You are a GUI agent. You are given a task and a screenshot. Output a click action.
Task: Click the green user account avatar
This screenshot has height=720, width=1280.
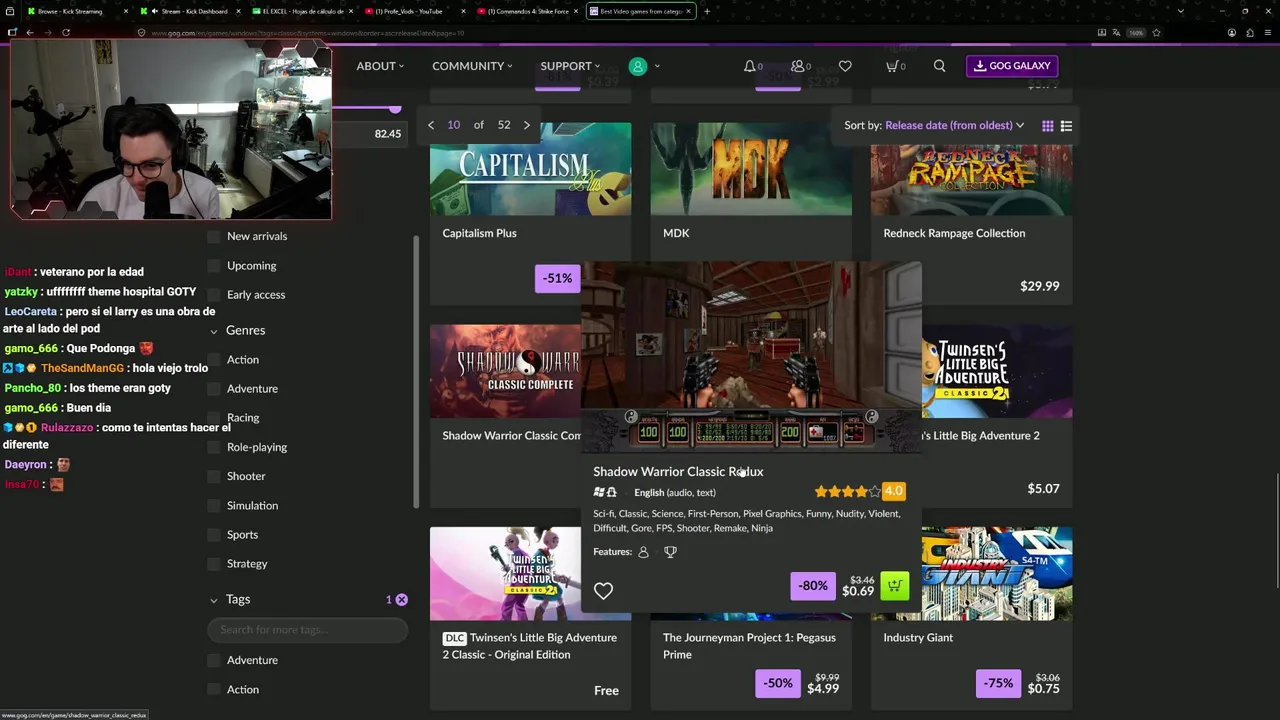point(638,66)
